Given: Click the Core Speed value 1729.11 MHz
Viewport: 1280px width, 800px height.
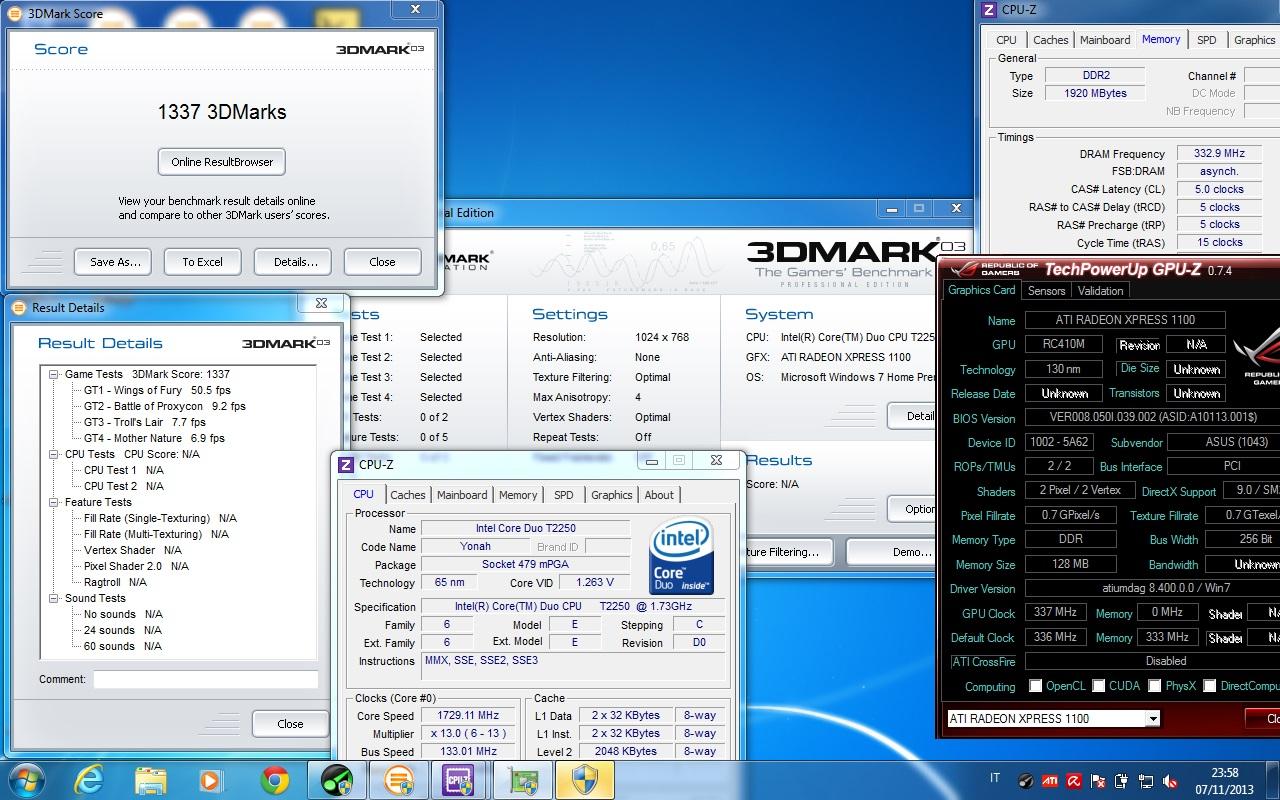Looking at the screenshot, I should pos(469,716).
